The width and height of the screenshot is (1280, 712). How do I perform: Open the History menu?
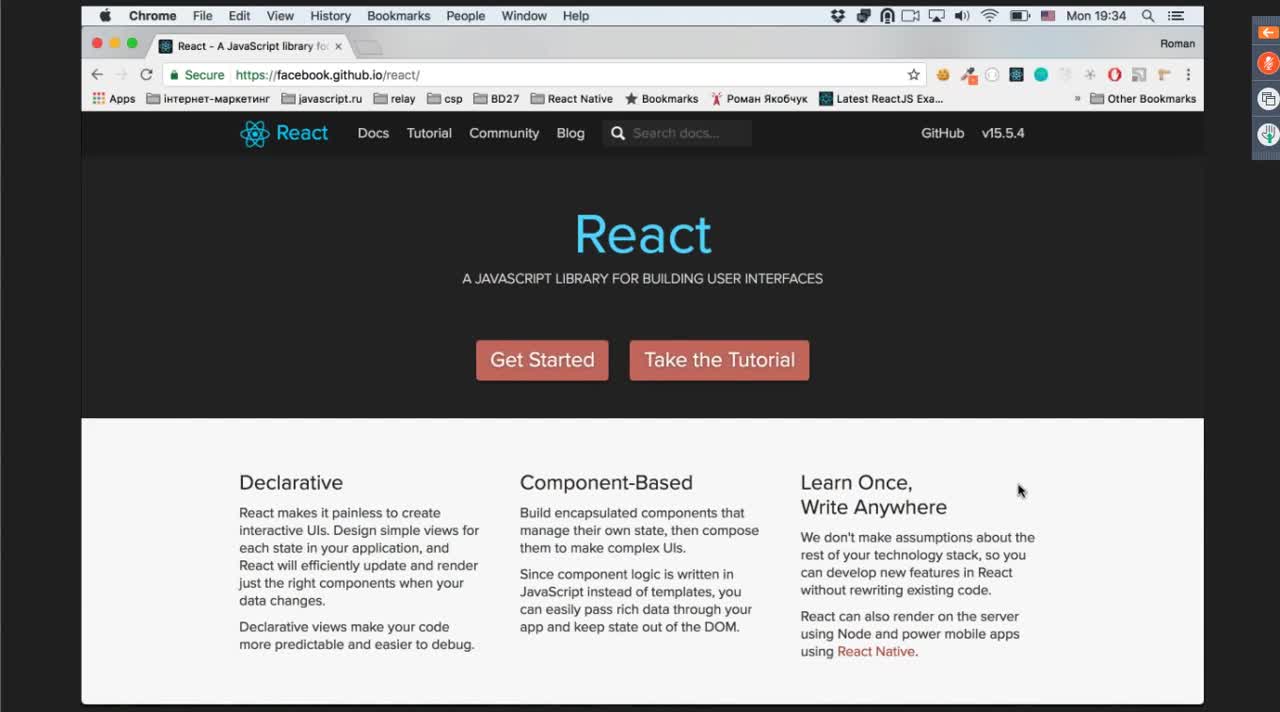pos(330,16)
